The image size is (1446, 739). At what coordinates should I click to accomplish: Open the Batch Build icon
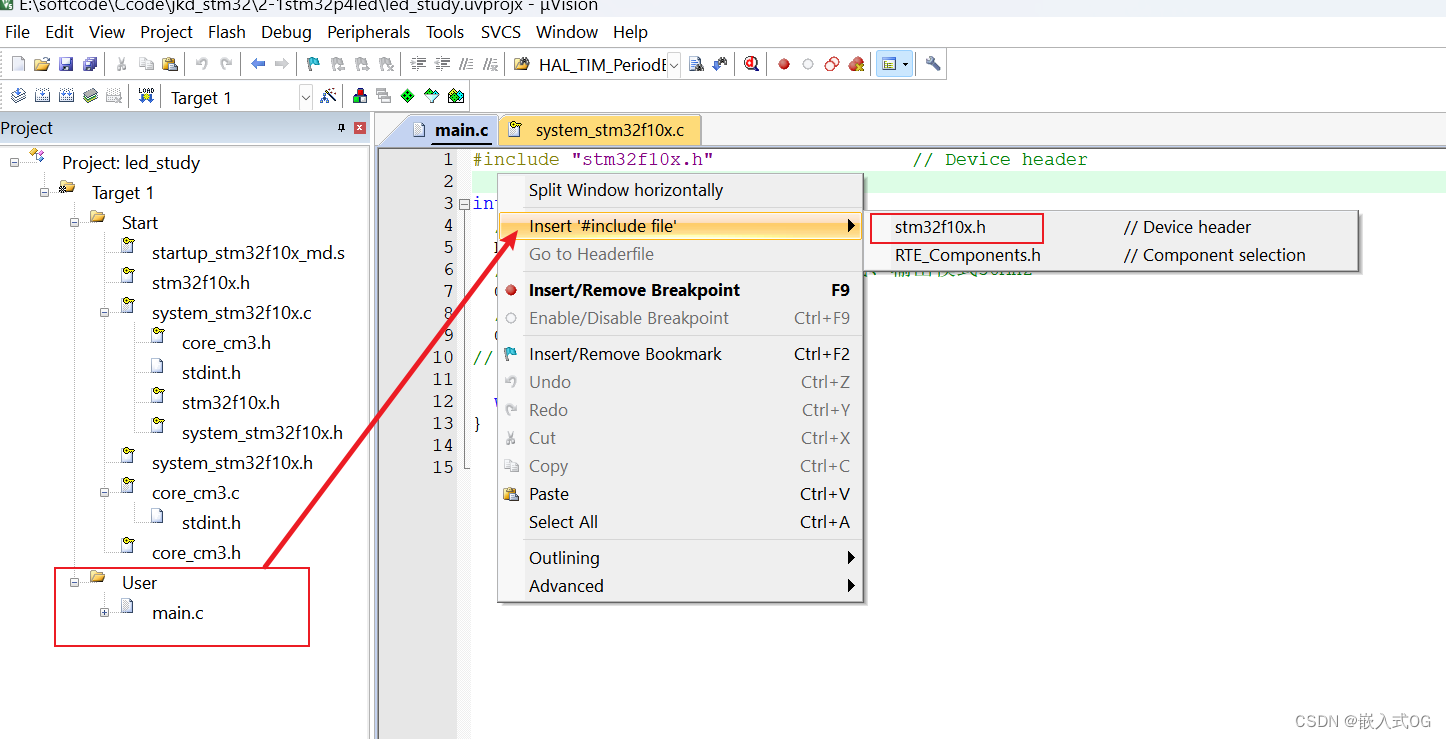90,96
